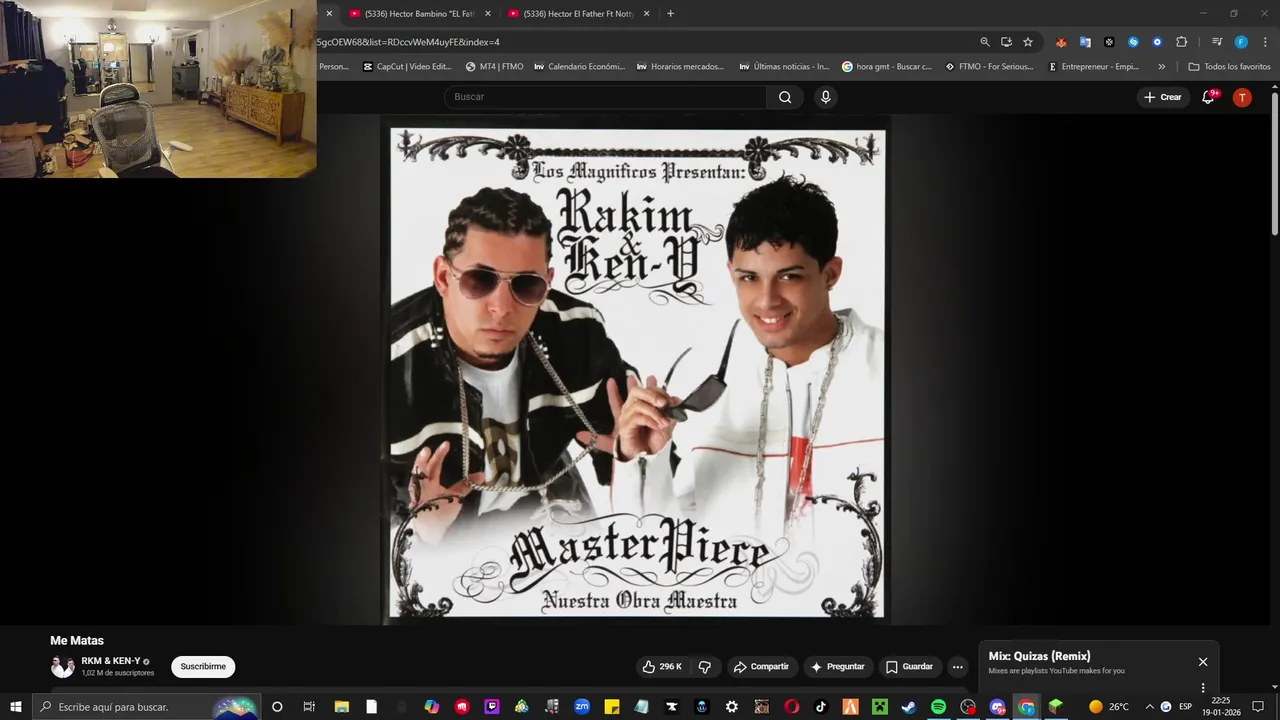The height and width of the screenshot is (720, 1280).
Task: Click install app icon in address bar
Action: click(x=1006, y=42)
